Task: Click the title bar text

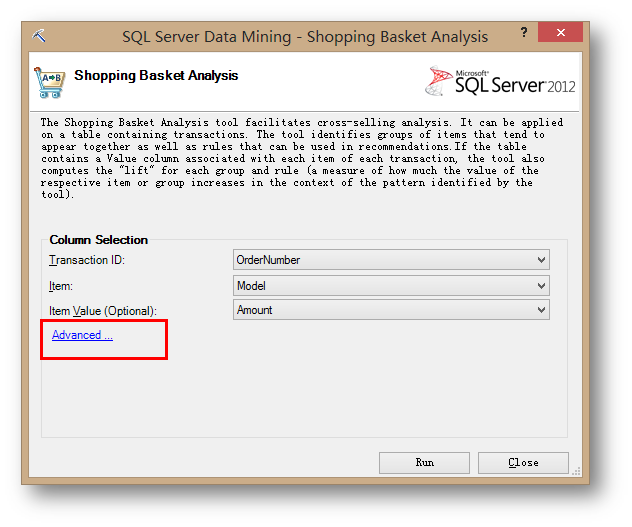Action: pos(305,37)
